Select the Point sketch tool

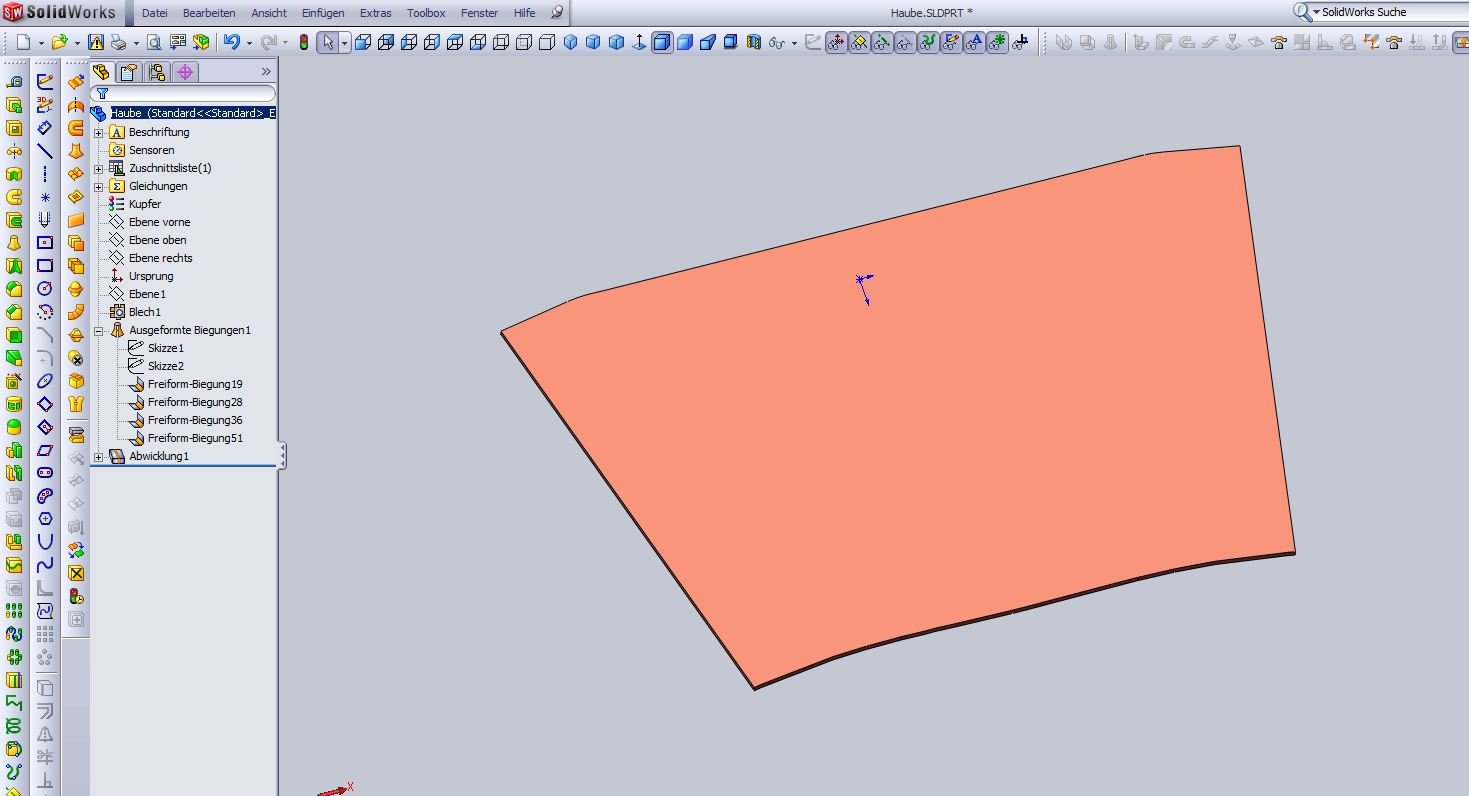[45, 197]
